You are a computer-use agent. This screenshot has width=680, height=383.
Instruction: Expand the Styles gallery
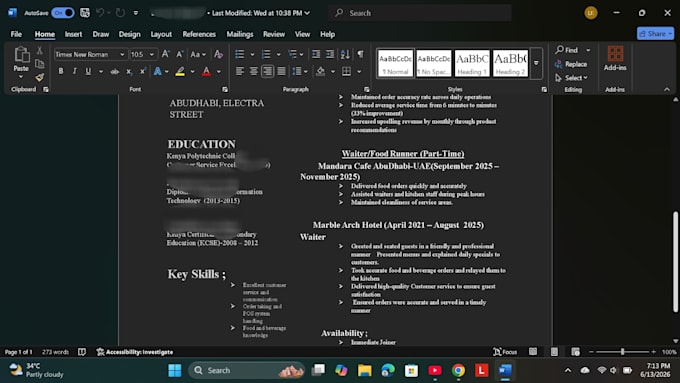(x=536, y=63)
